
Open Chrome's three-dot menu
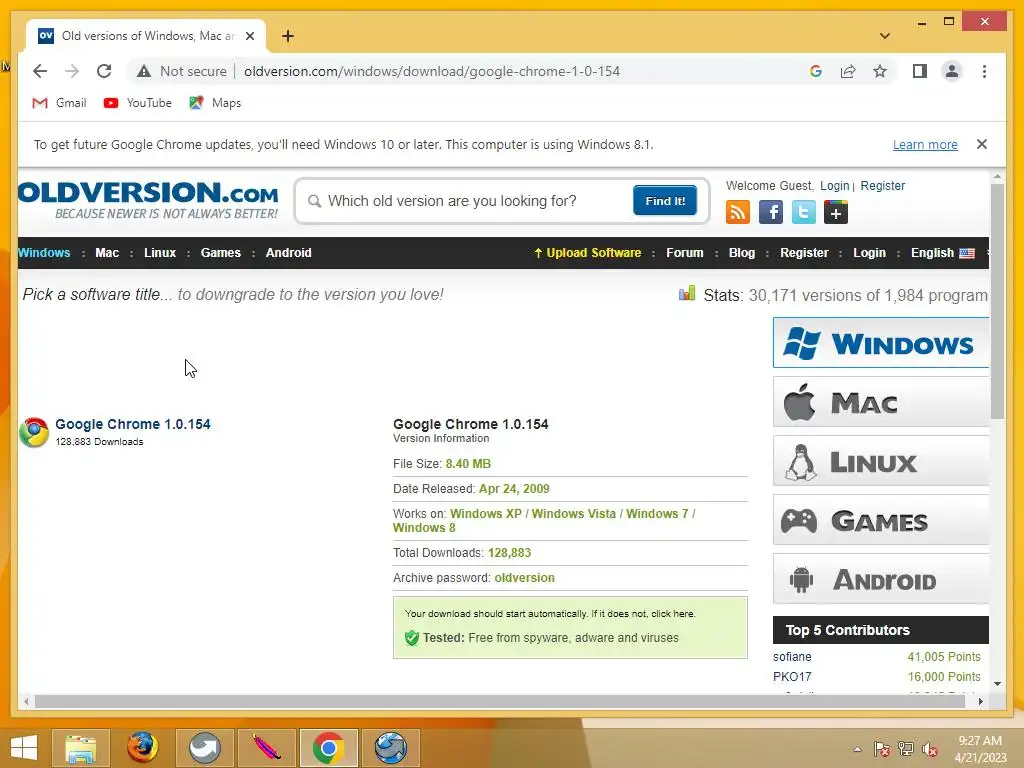[984, 71]
